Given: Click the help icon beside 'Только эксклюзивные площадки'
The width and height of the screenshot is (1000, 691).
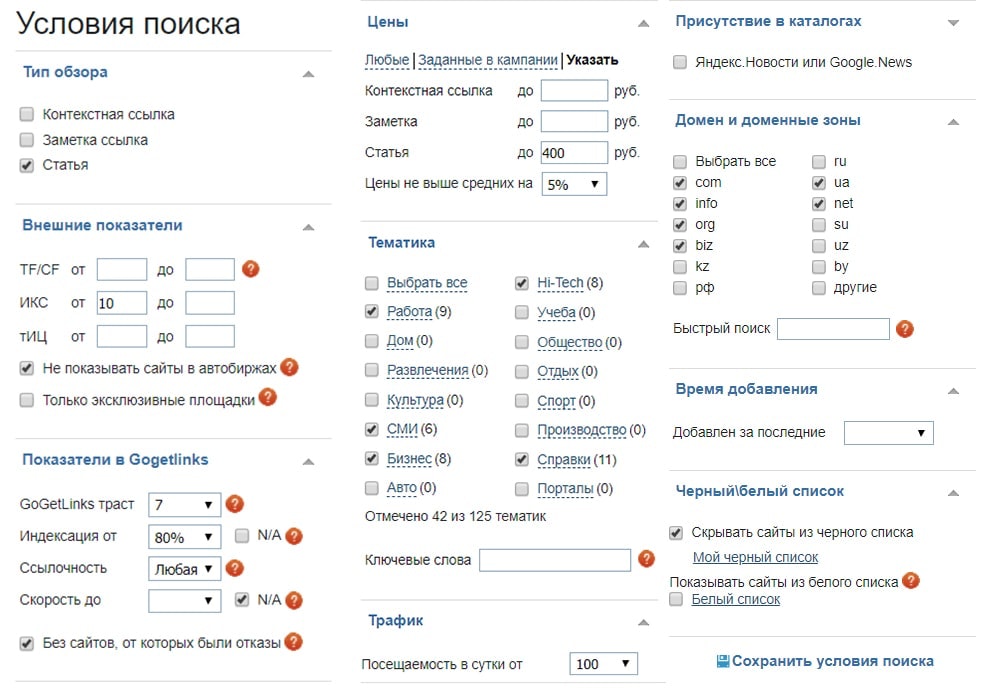Looking at the screenshot, I should pos(267,396).
